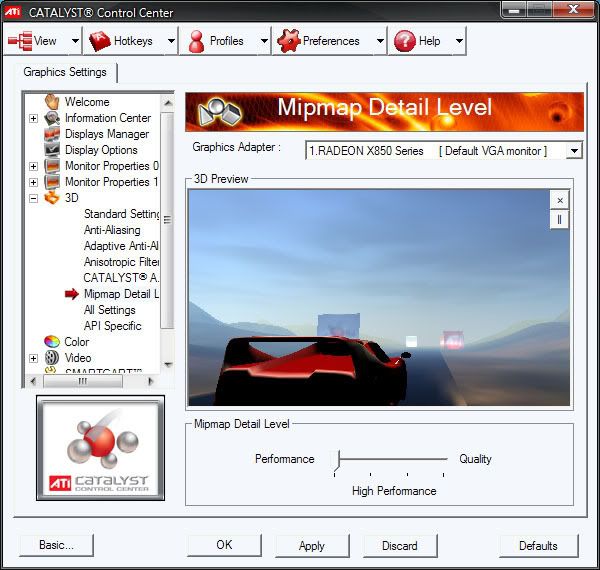Screen dimensions: 600x570
Task: Select Anti-Aliasing in the tree
Action: point(112,230)
